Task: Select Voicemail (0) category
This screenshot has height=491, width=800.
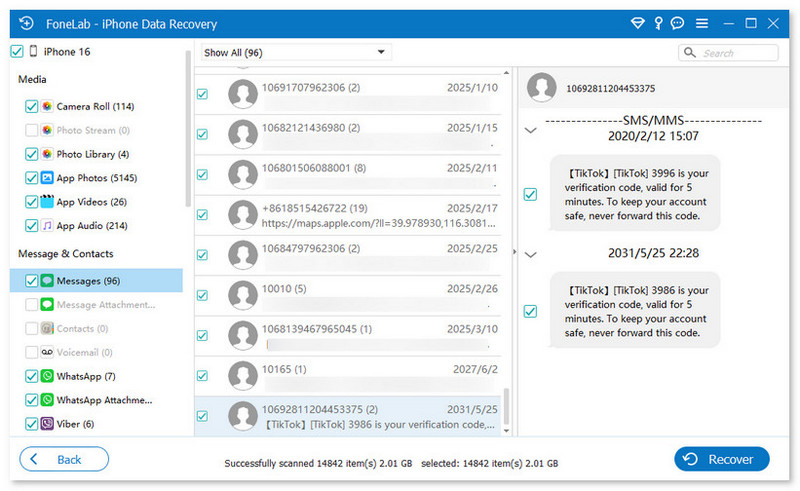Action: click(x=84, y=352)
